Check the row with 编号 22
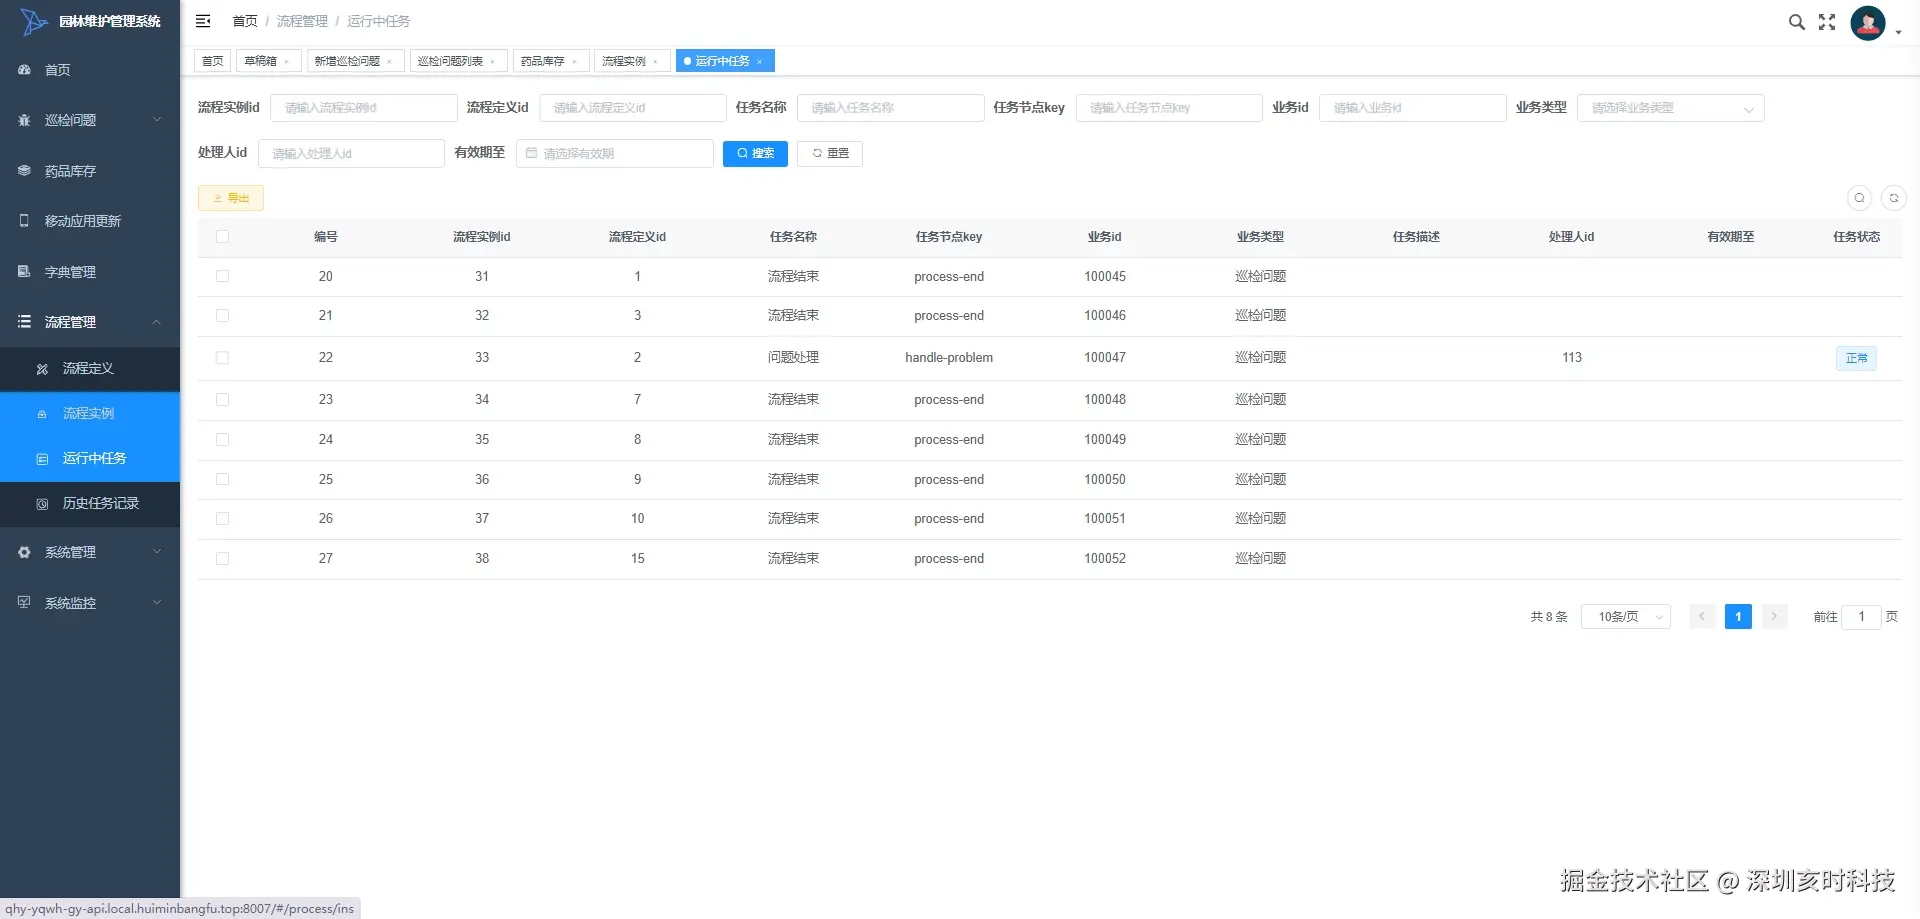The width and height of the screenshot is (1920, 919). (222, 357)
